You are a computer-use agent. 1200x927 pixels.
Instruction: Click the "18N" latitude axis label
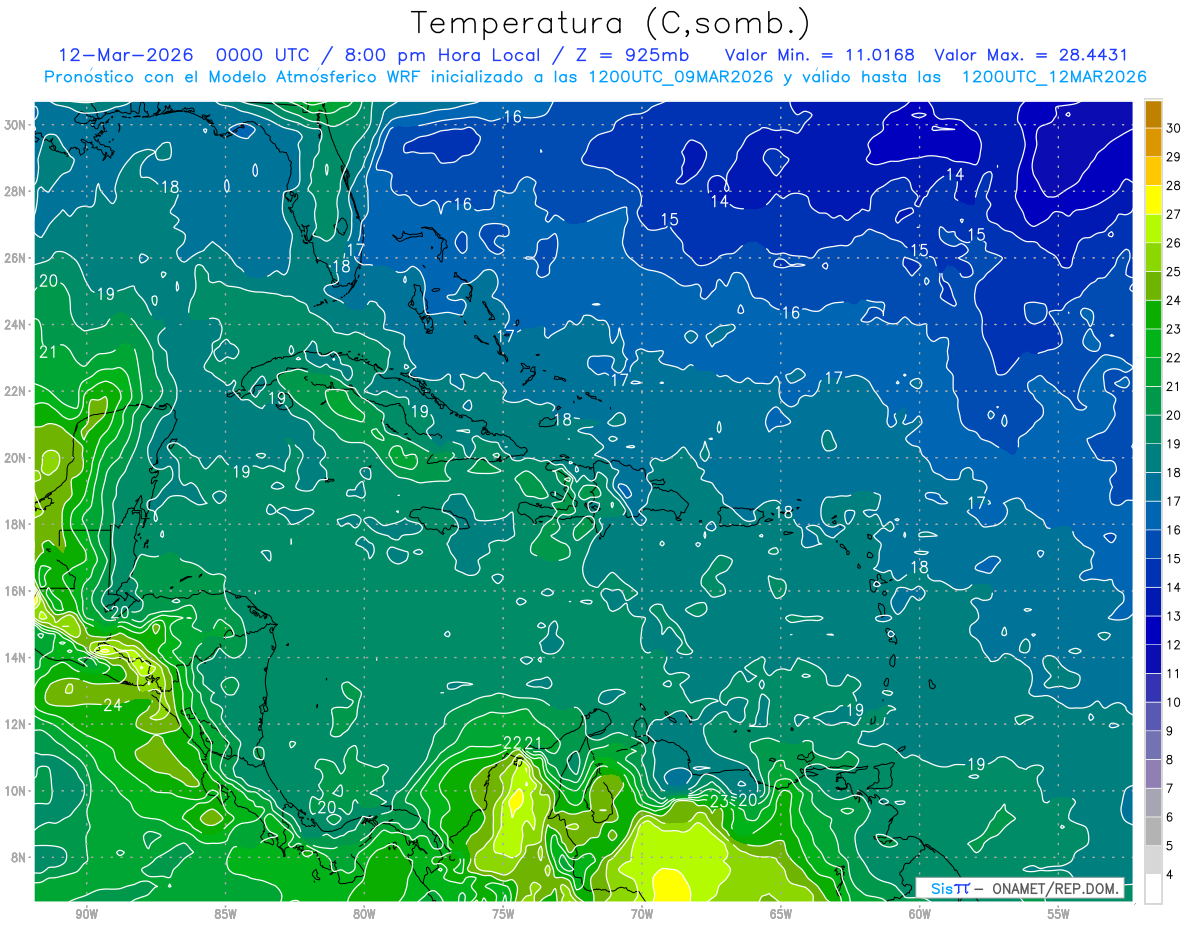(15, 524)
